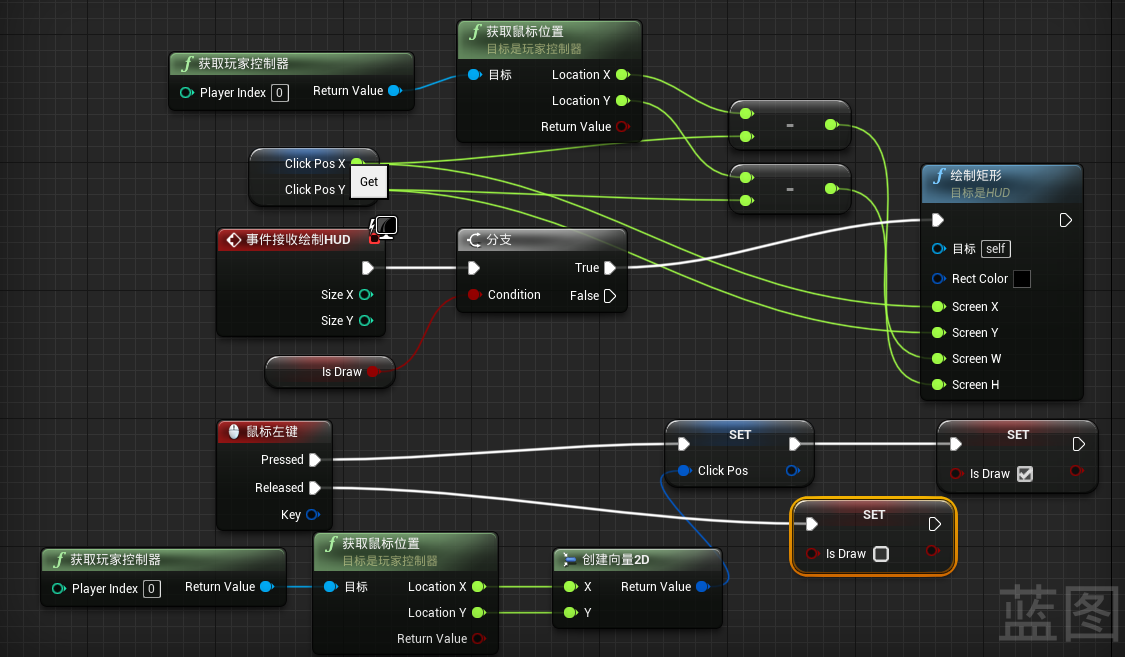The width and height of the screenshot is (1125, 657).
Task: Open the Rect Color swatch
Action: click(1021, 279)
